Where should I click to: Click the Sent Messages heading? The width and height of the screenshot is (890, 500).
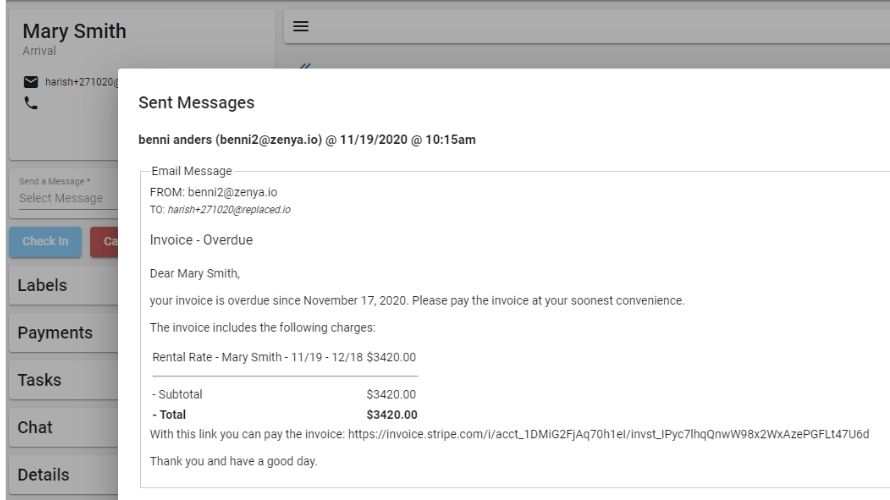196,102
